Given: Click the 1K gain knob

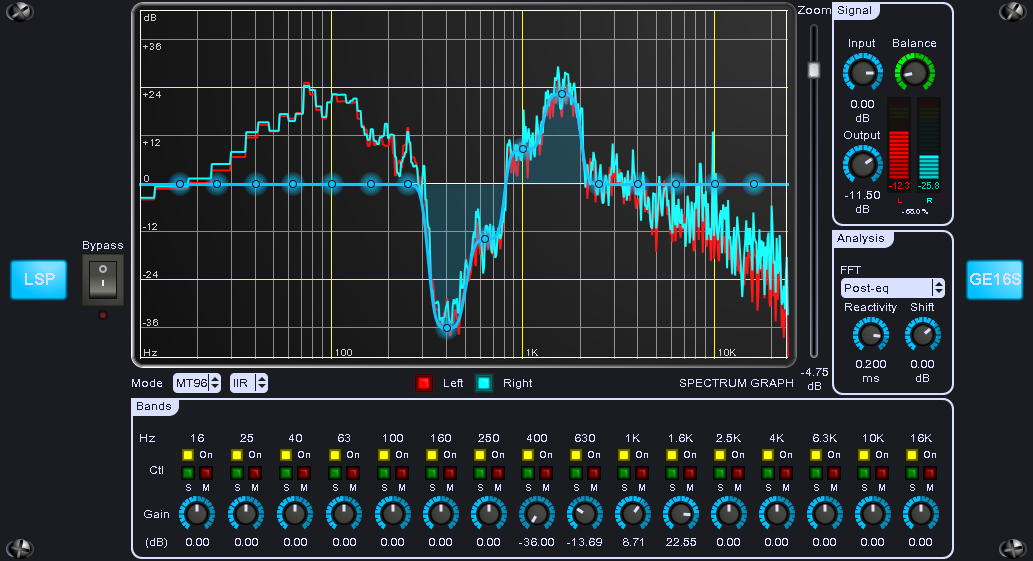Looking at the screenshot, I should pyautogui.click(x=632, y=514).
